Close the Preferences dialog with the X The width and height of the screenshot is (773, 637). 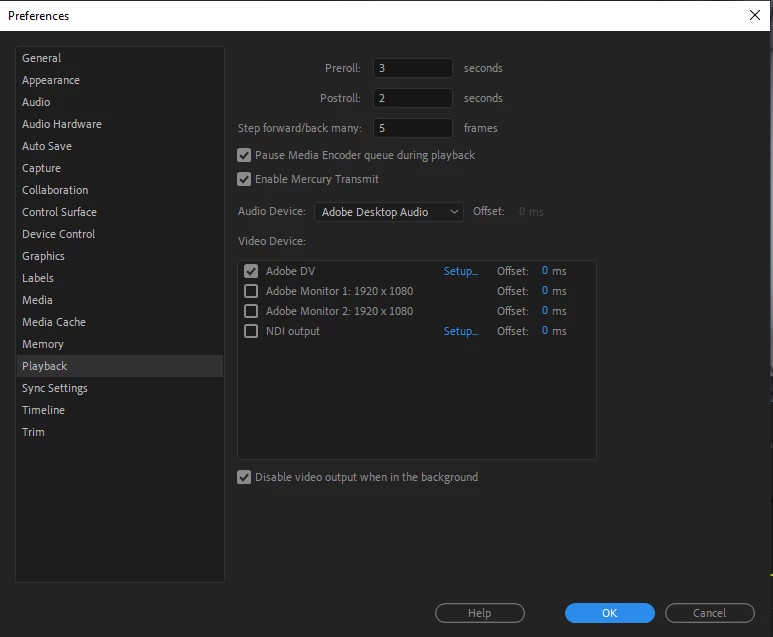point(755,15)
